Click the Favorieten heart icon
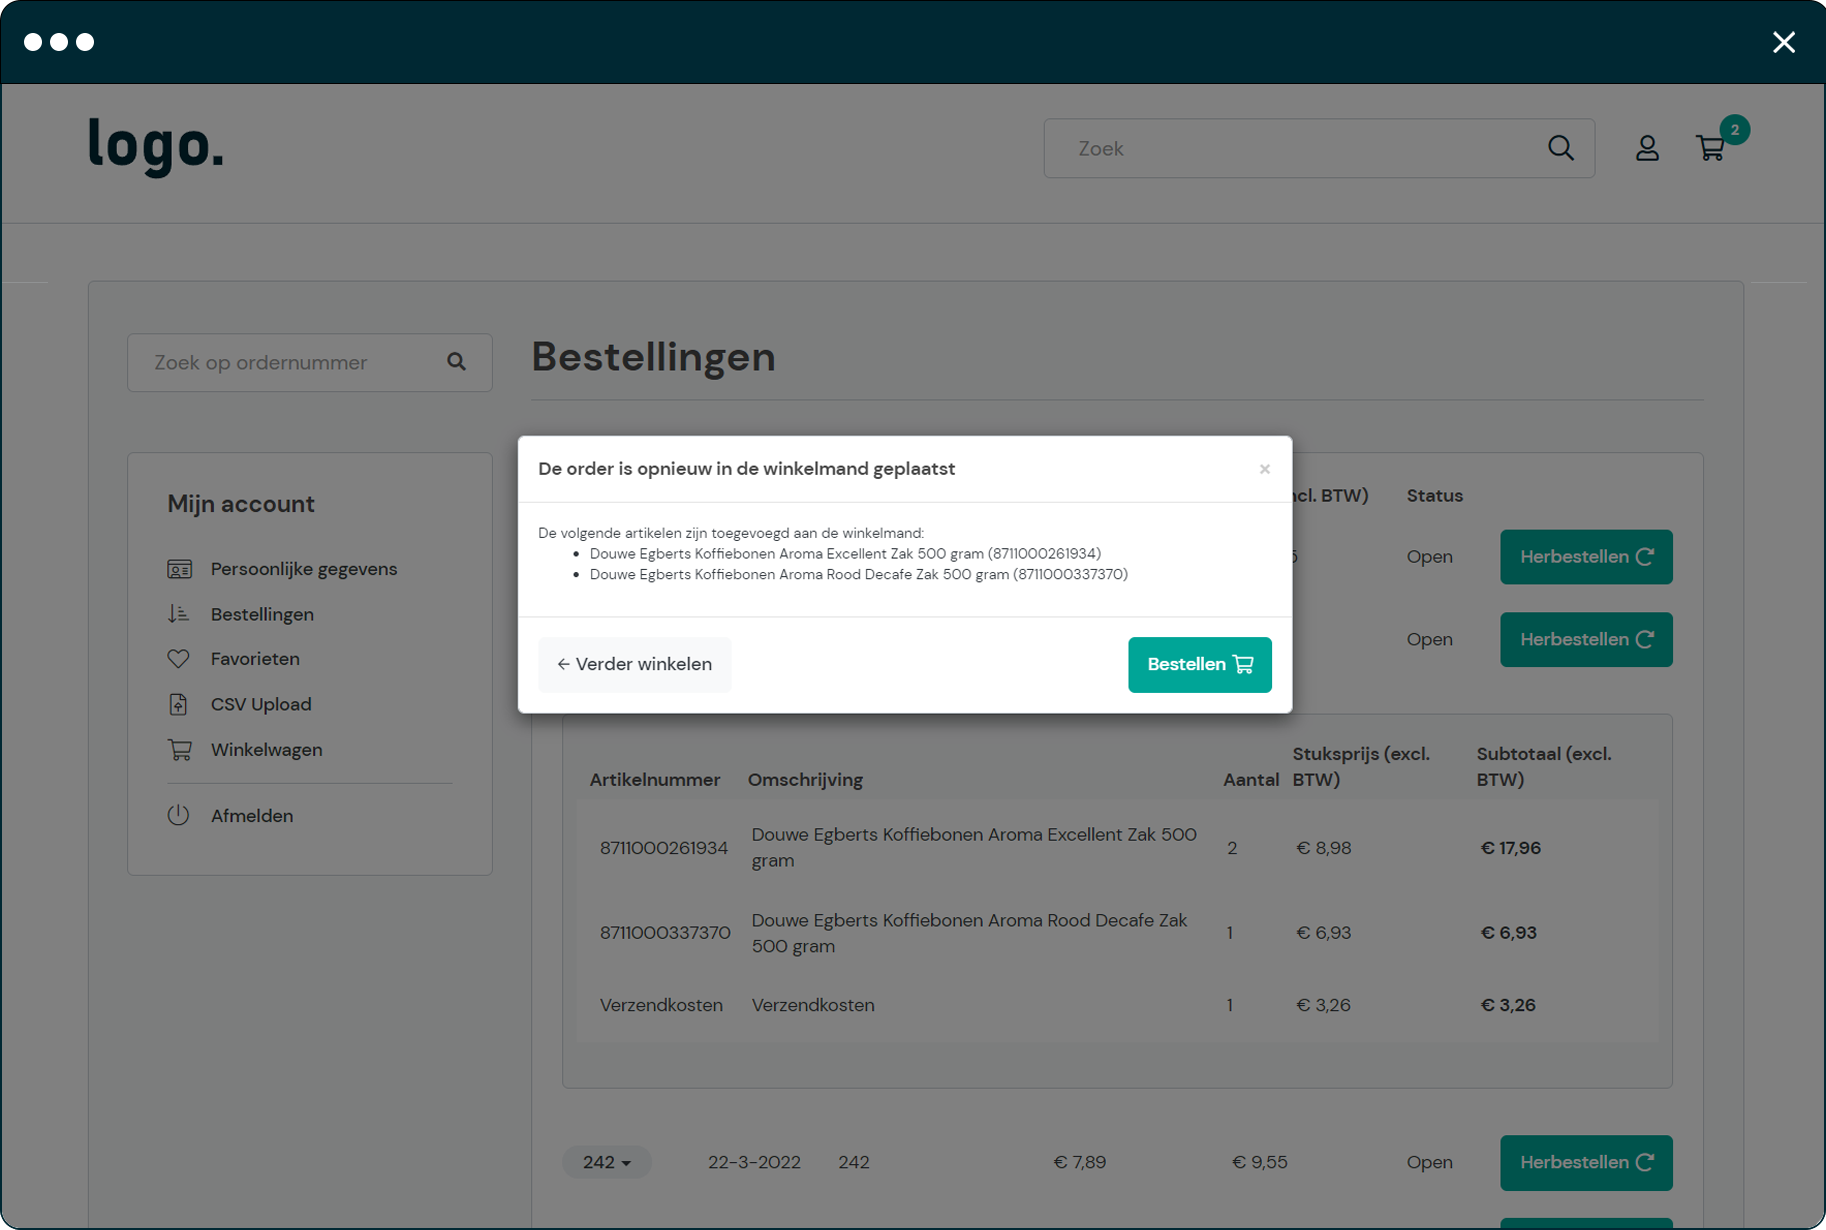This screenshot has width=1826, height=1230. coord(179,659)
